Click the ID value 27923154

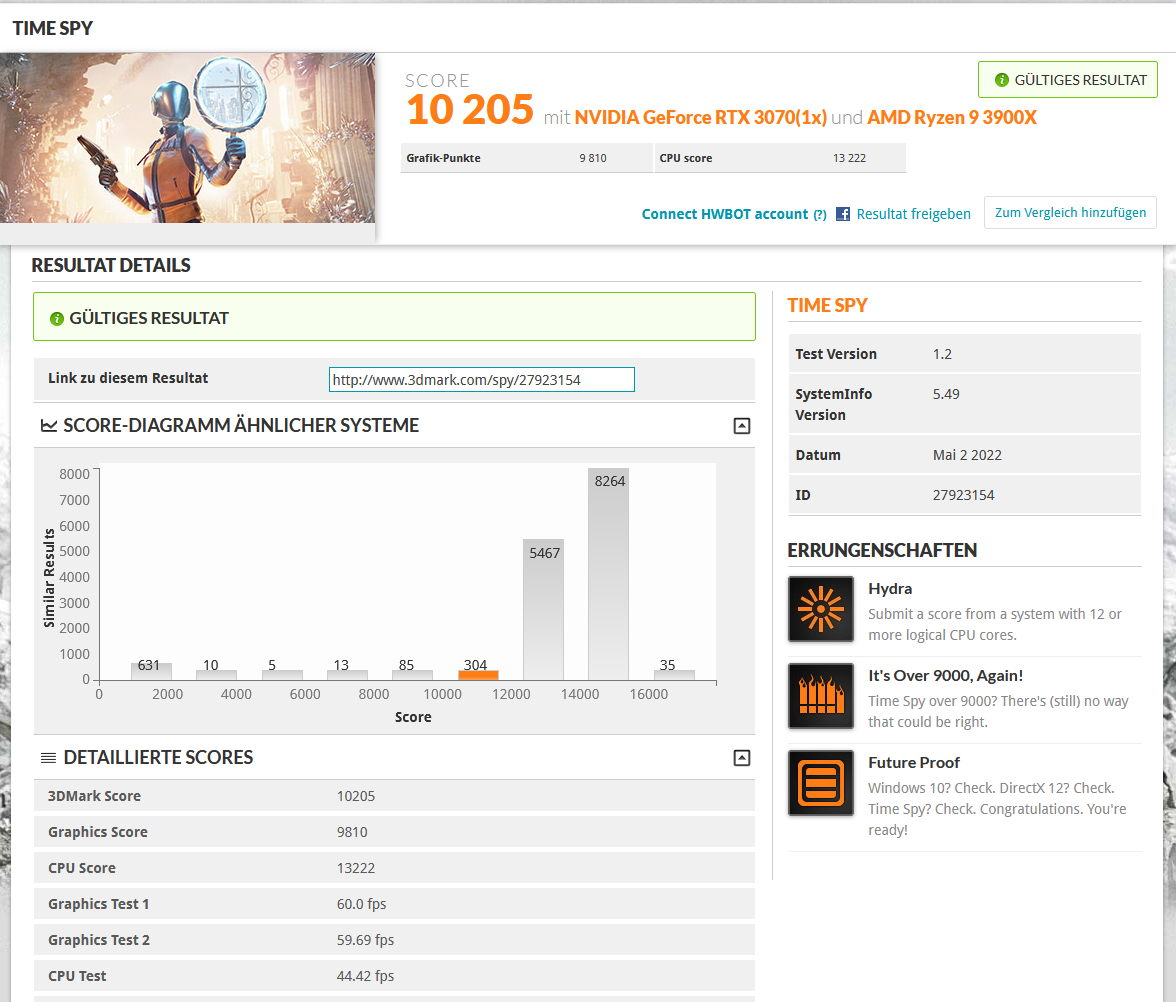click(963, 495)
